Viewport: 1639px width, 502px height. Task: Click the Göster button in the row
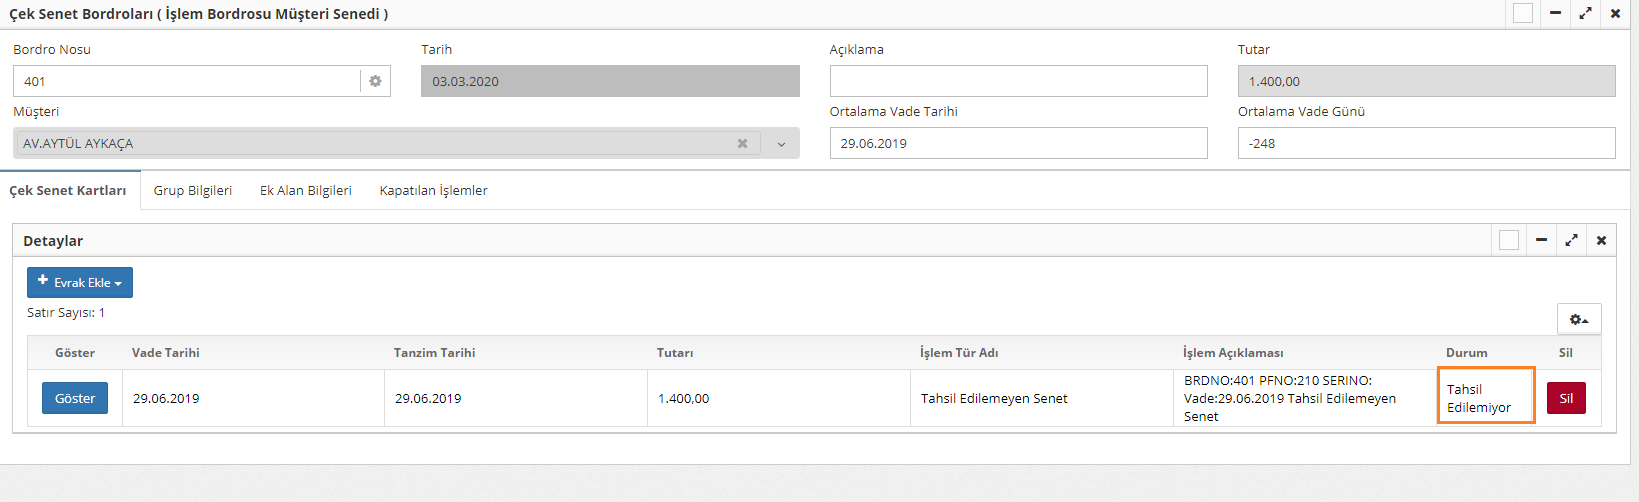tap(75, 398)
